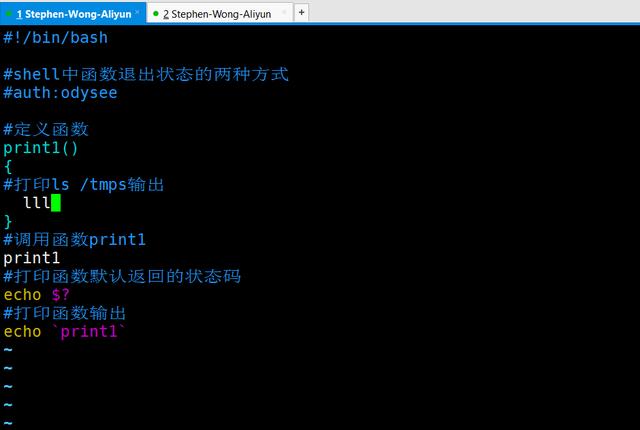Click the white "print1" function call line
Viewport: 640px width, 430px height.
[32, 258]
